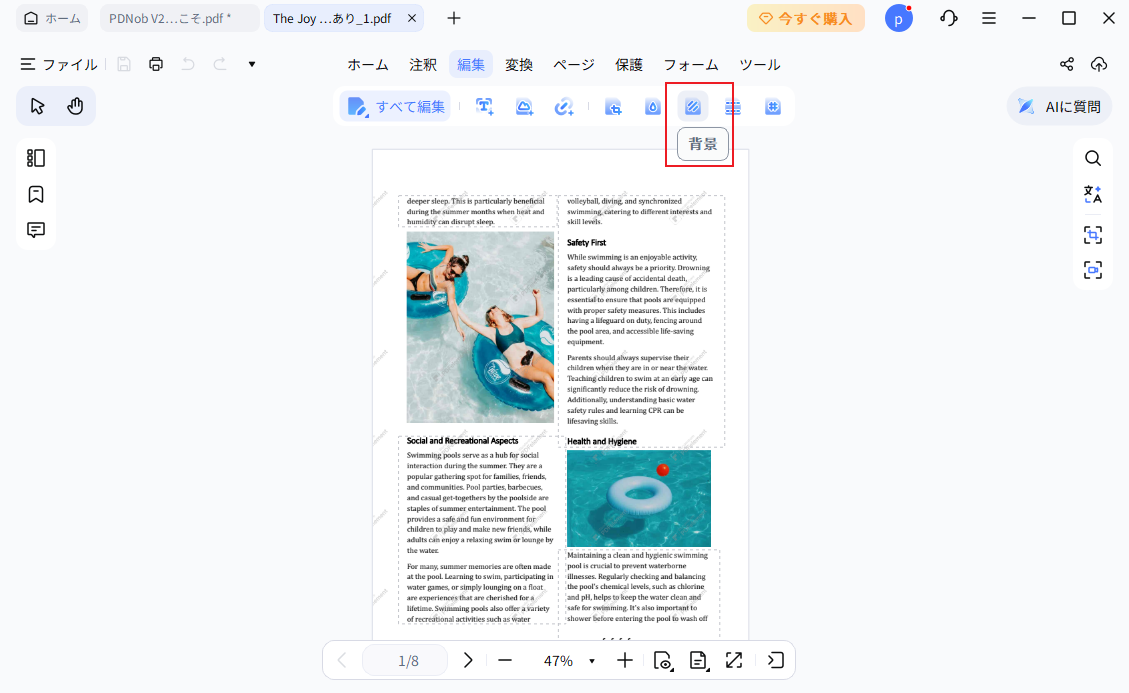
Task: Open the Bates numbering tool
Action: point(772,107)
